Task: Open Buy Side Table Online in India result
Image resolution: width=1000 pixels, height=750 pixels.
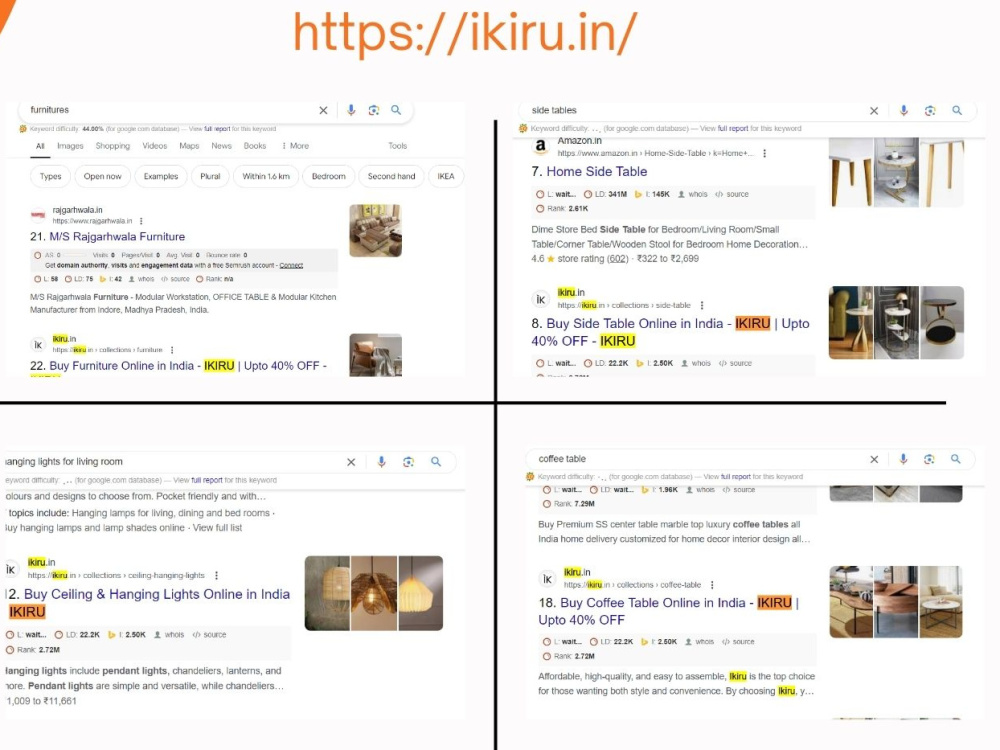Action: click(670, 332)
